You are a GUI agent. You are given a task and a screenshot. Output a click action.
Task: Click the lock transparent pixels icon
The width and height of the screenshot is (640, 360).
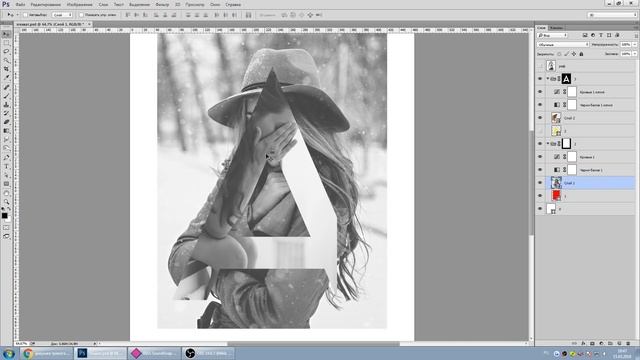click(559, 54)
